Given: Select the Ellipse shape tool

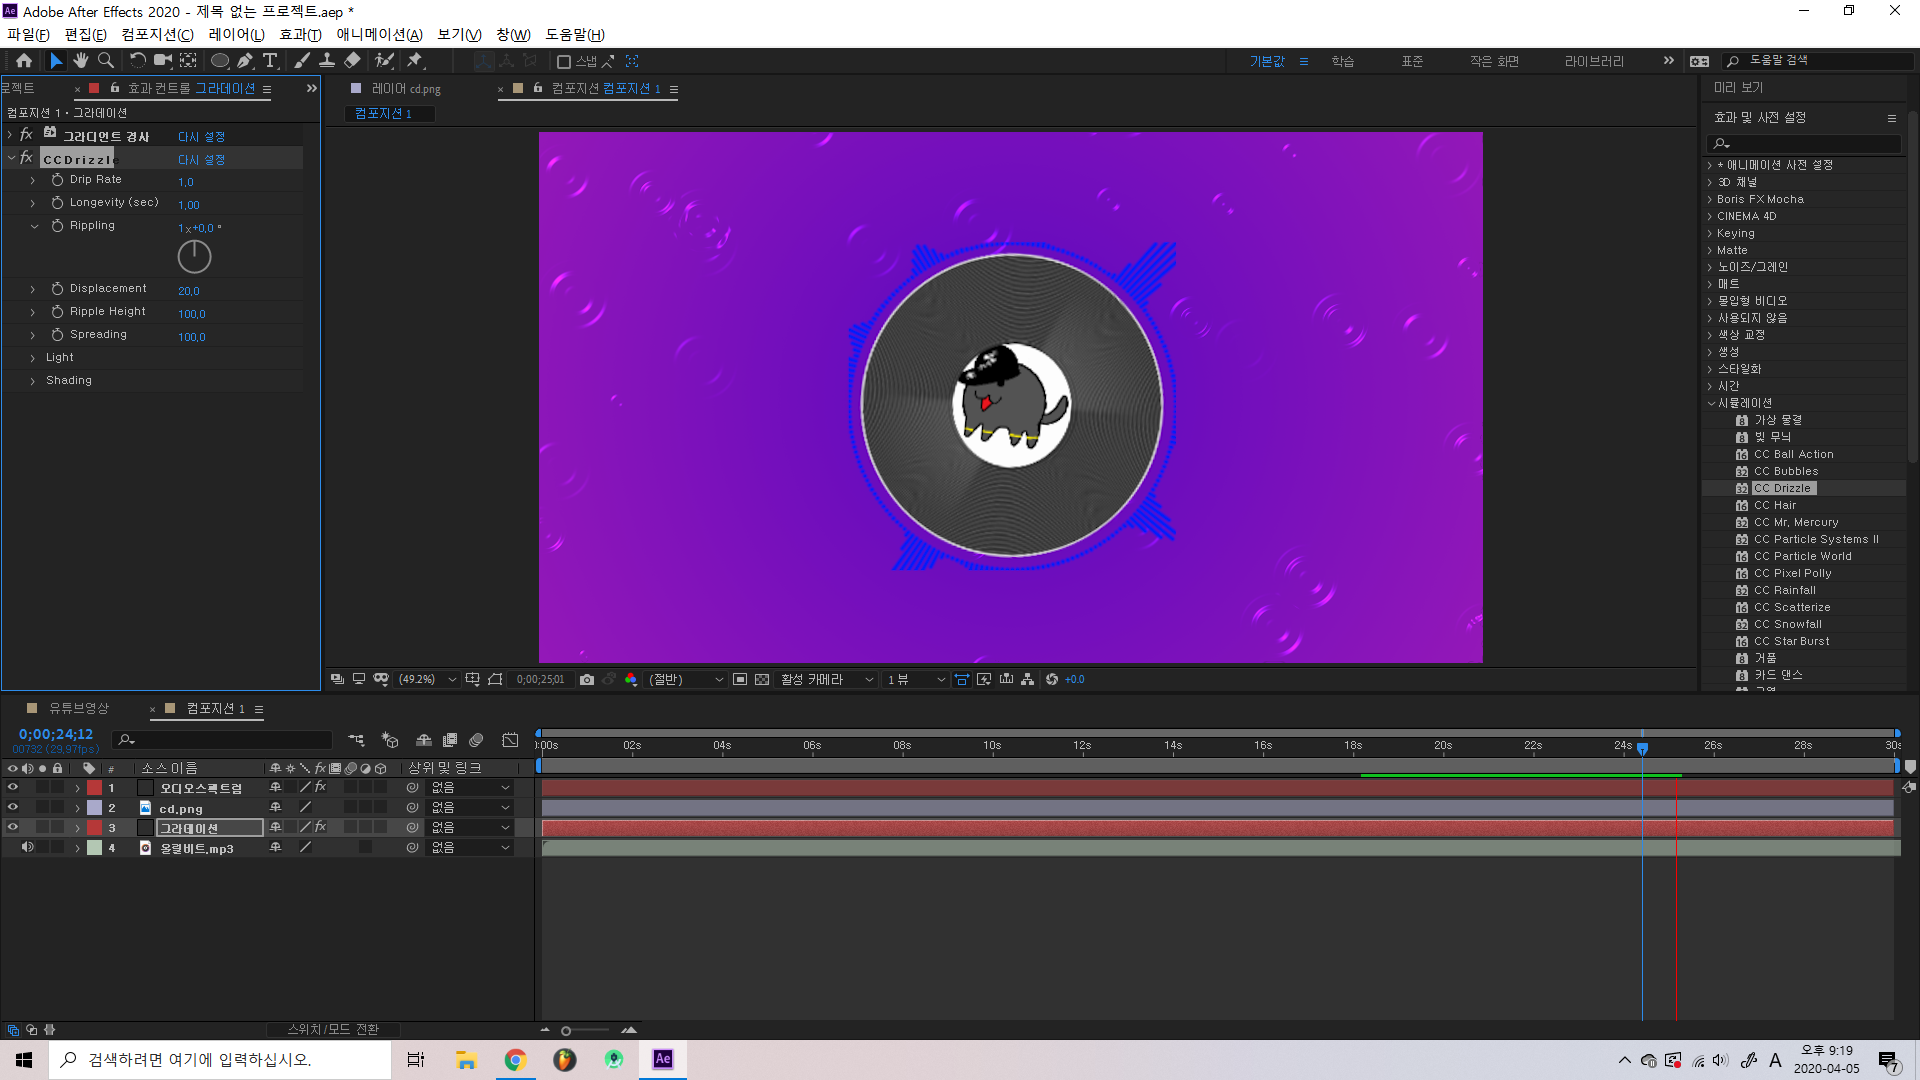Looking at the screenshot, I should pyautogui.click(x=220, y=61).
